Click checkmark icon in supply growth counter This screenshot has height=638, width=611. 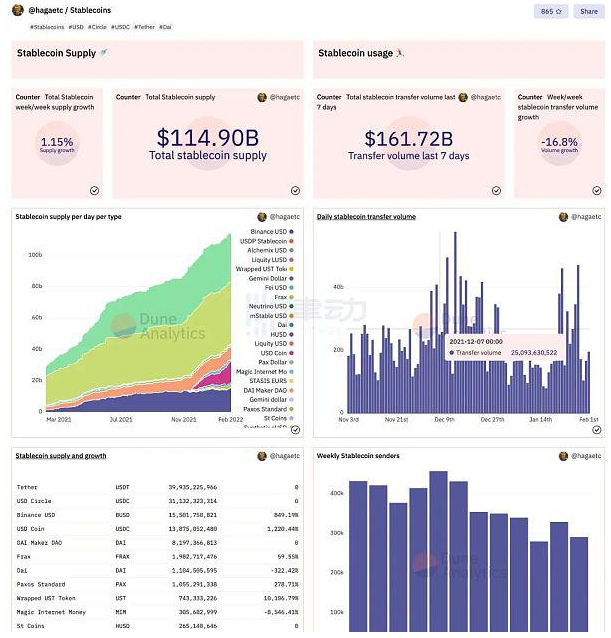(94, 190)
